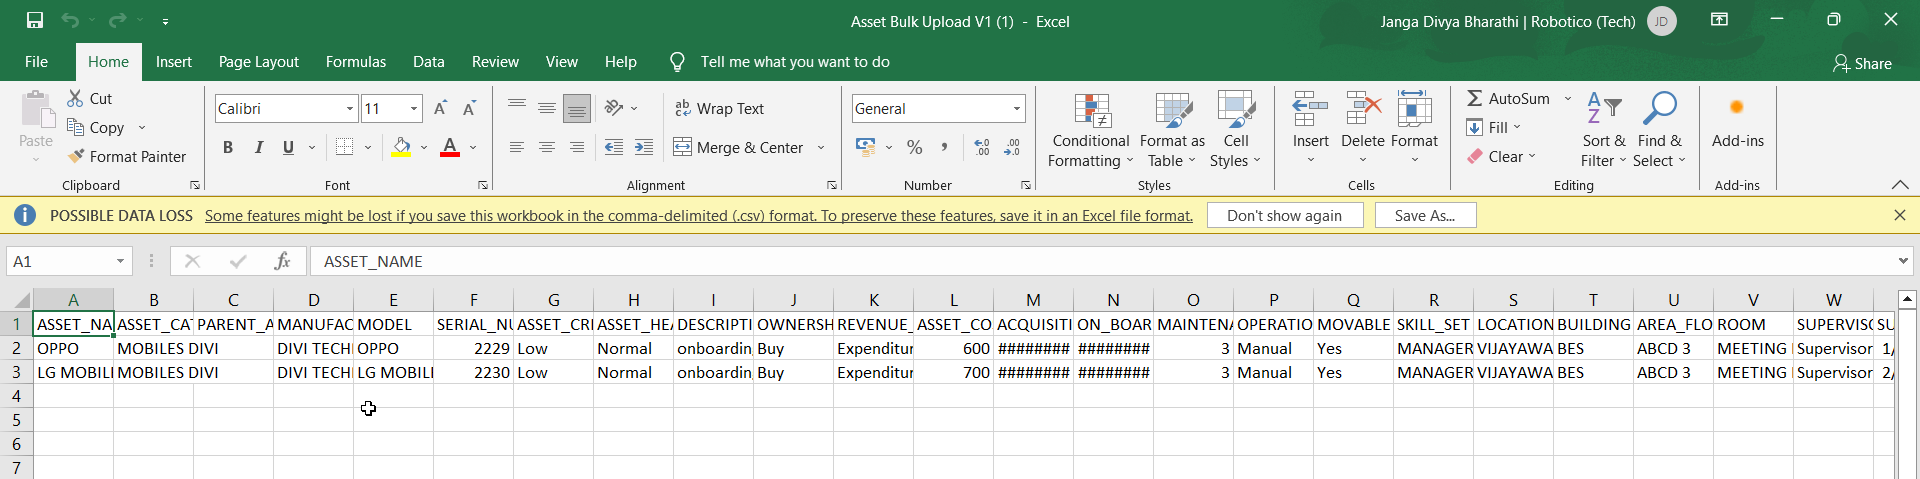Switch to the Data tab
The image size is (1920, 479).
429,62
